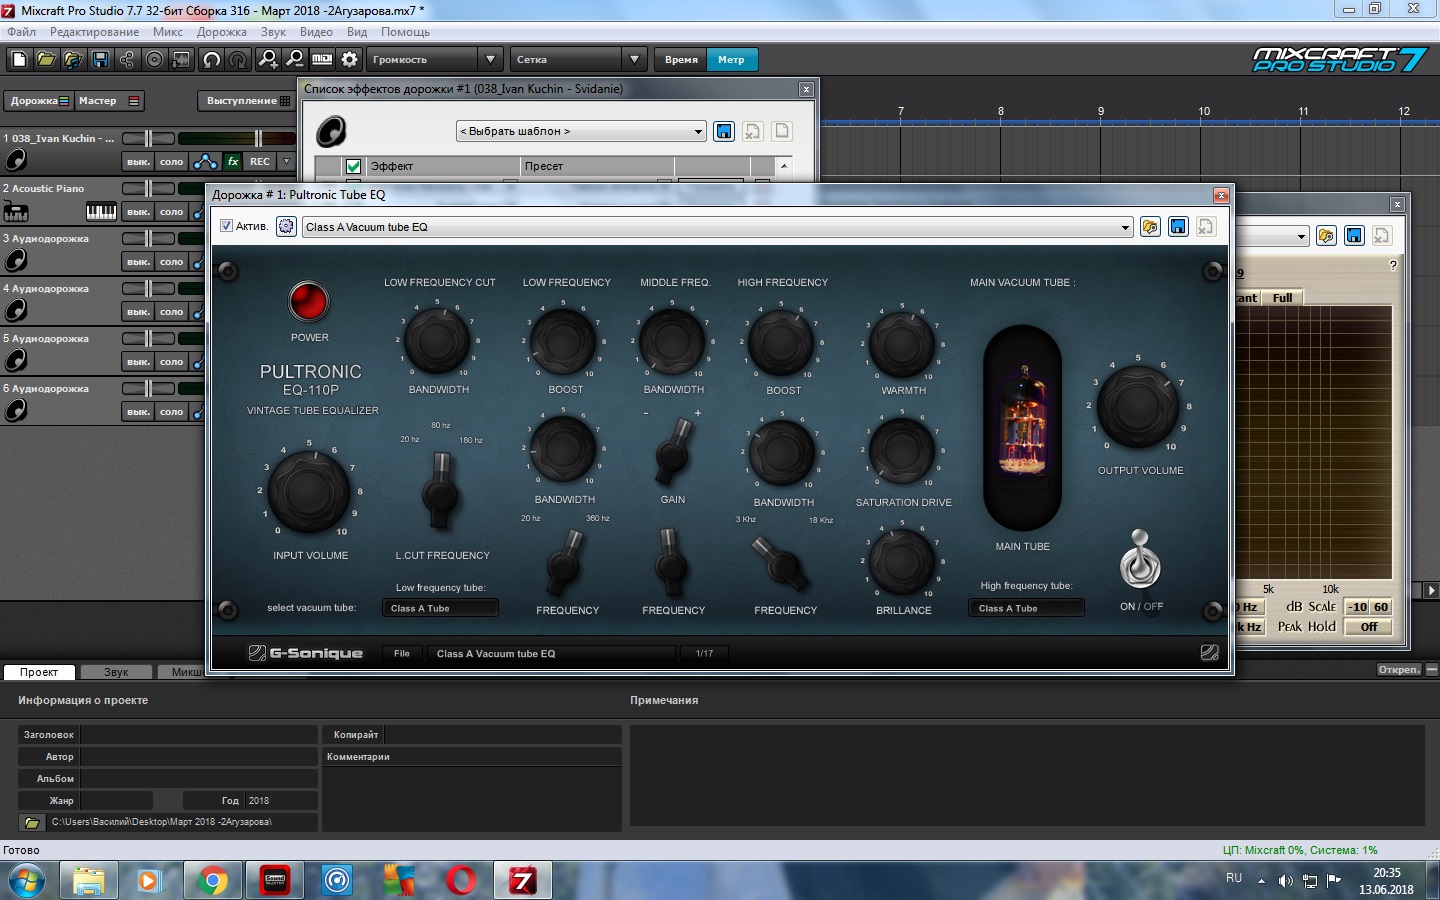Click the INPUT VOLUME knob

tap(309, 491)
